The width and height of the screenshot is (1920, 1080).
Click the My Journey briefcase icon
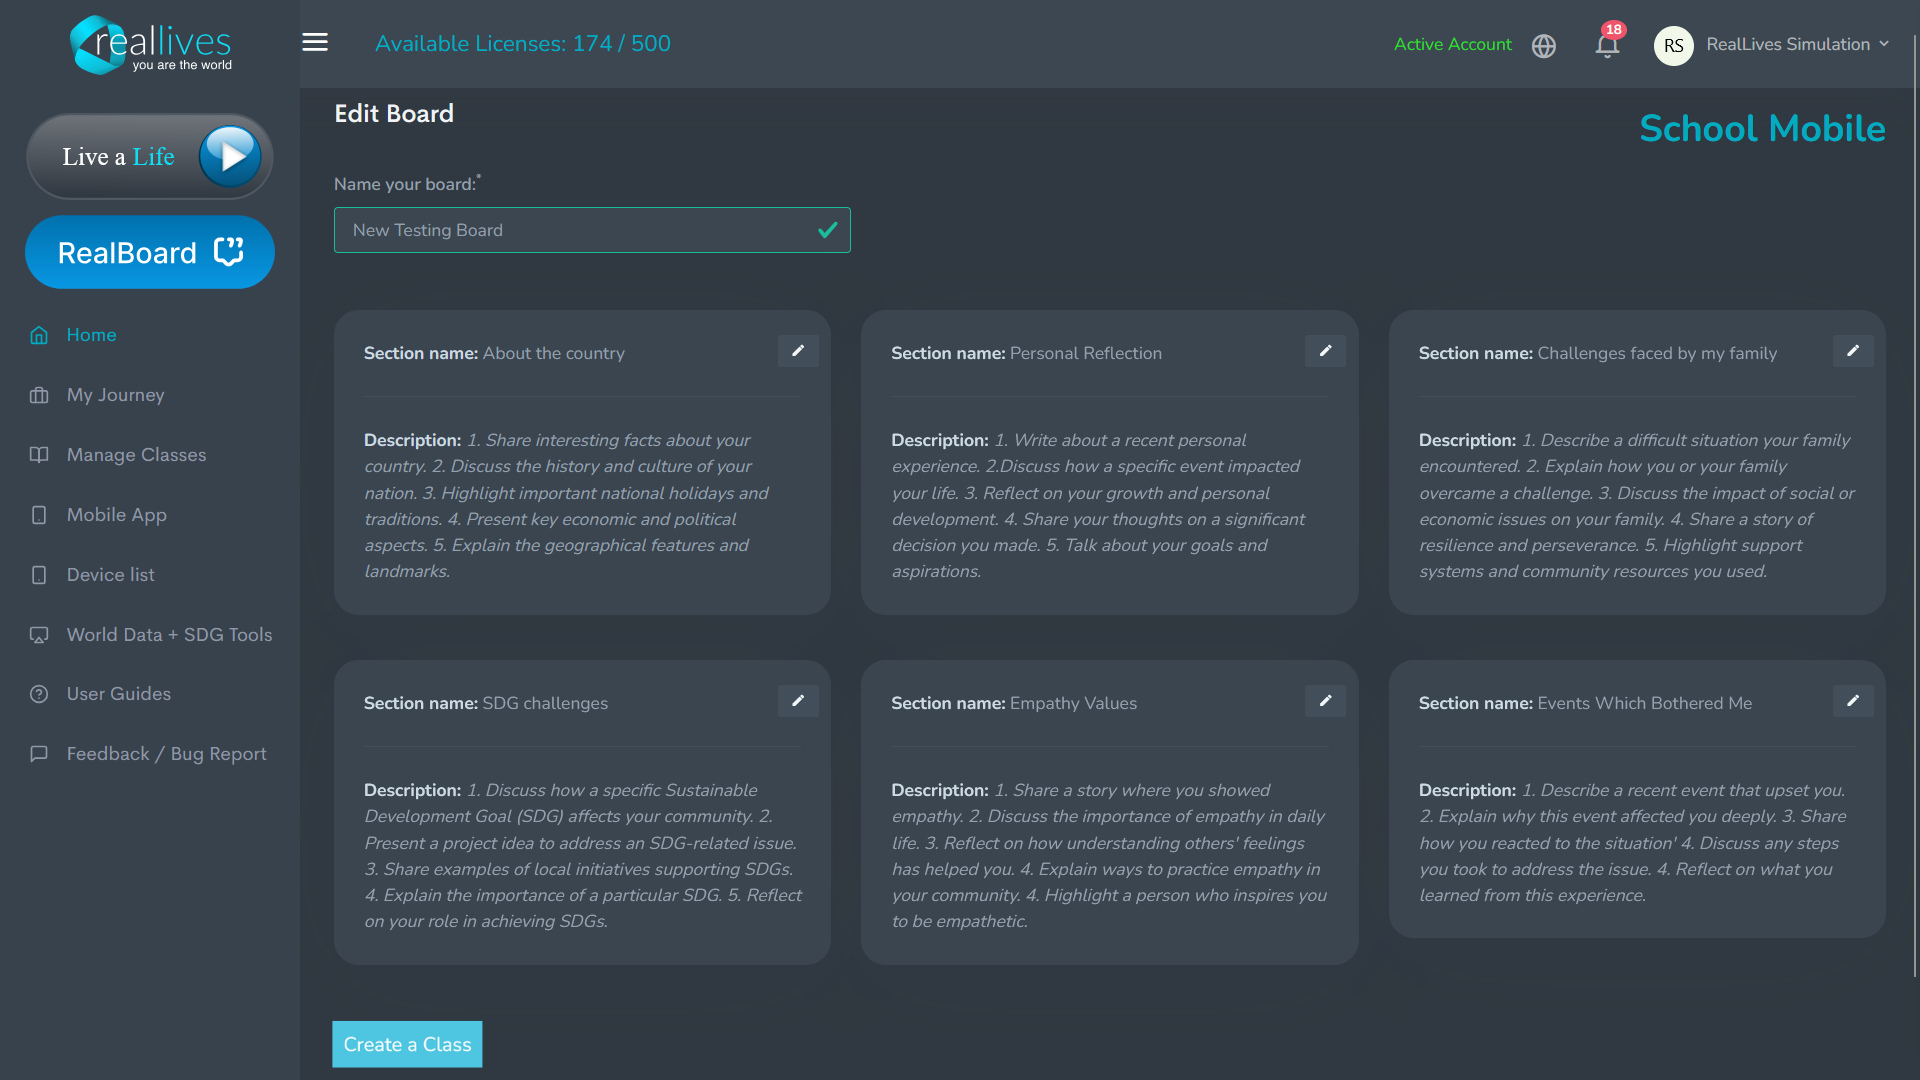(x=39, y=395)
